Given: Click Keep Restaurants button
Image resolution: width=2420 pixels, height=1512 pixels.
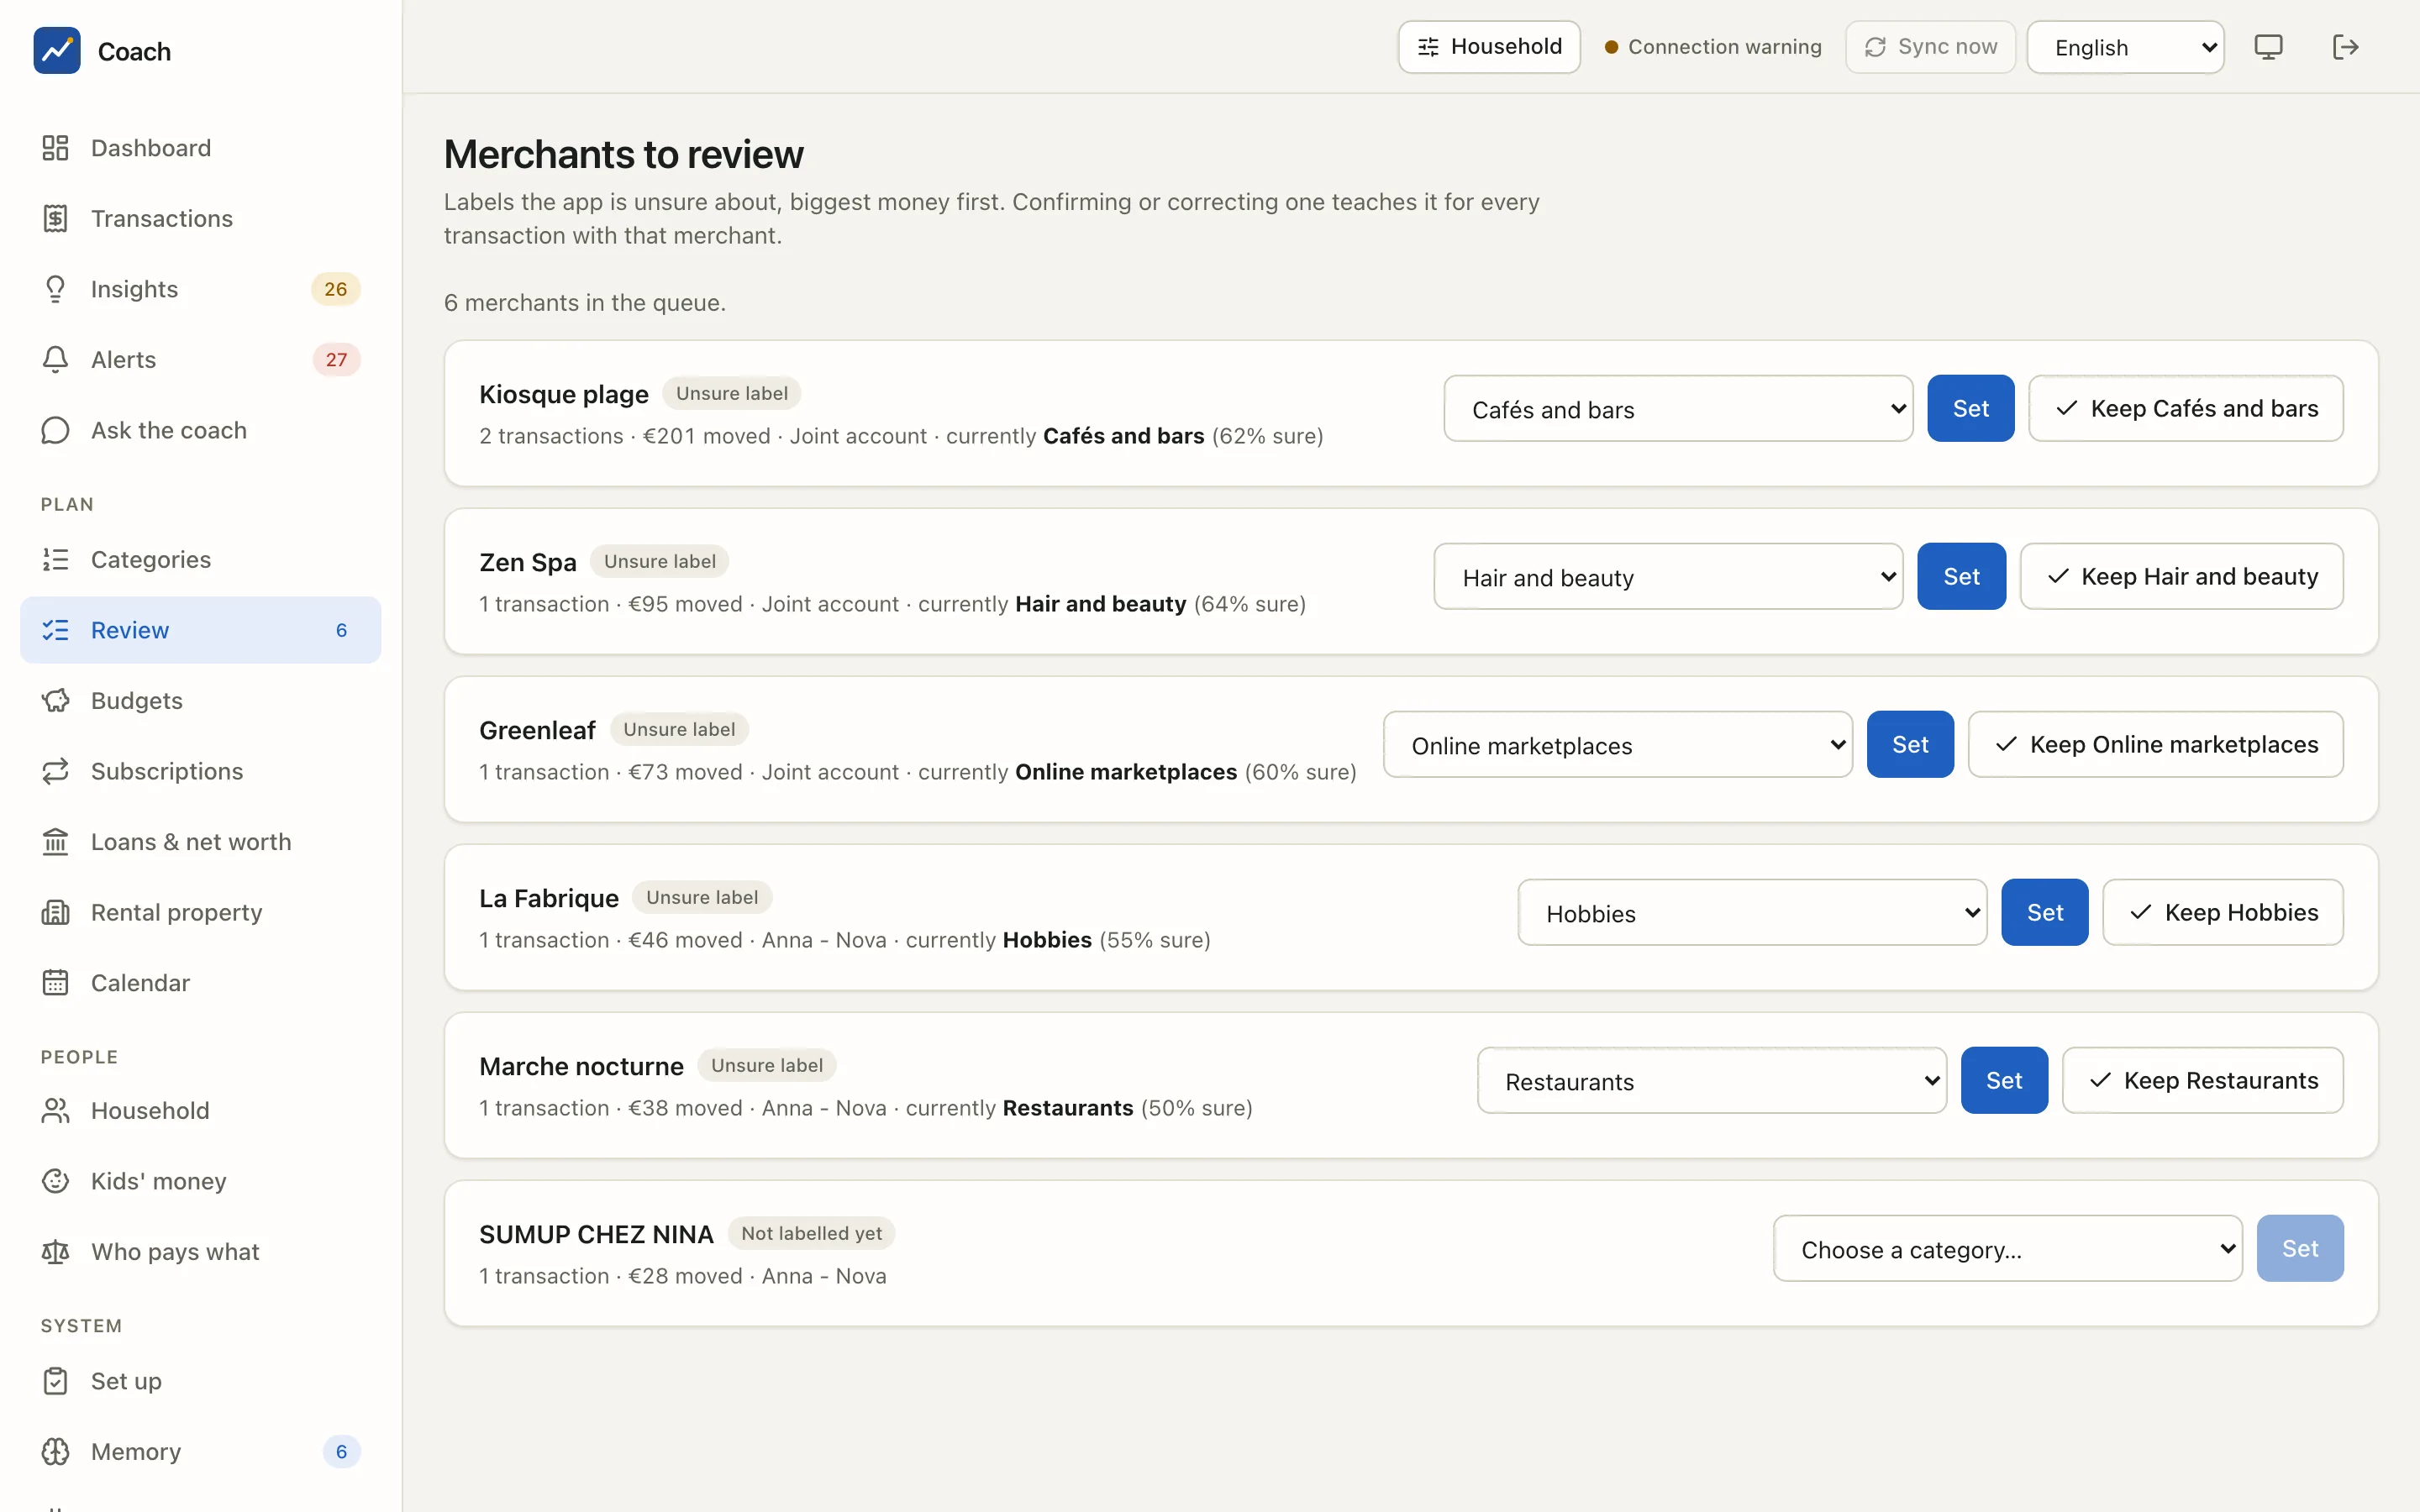Looking at the screenshot, I should [x=2202, y=1080].
